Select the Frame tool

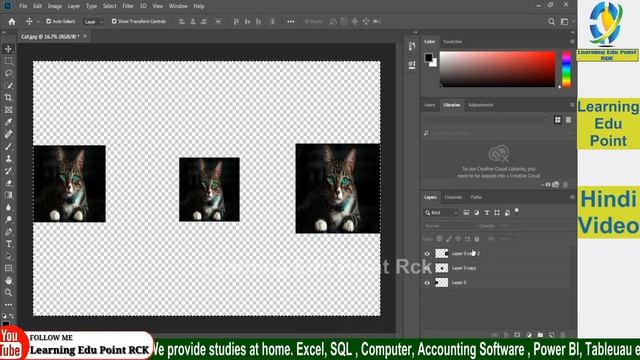click(x=8, y=110)
